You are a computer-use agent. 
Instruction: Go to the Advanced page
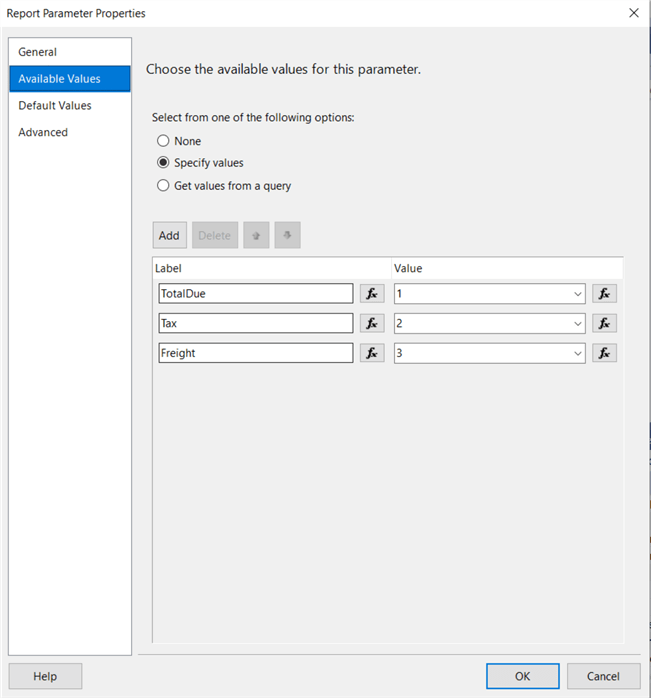click(x=43, y=132)
